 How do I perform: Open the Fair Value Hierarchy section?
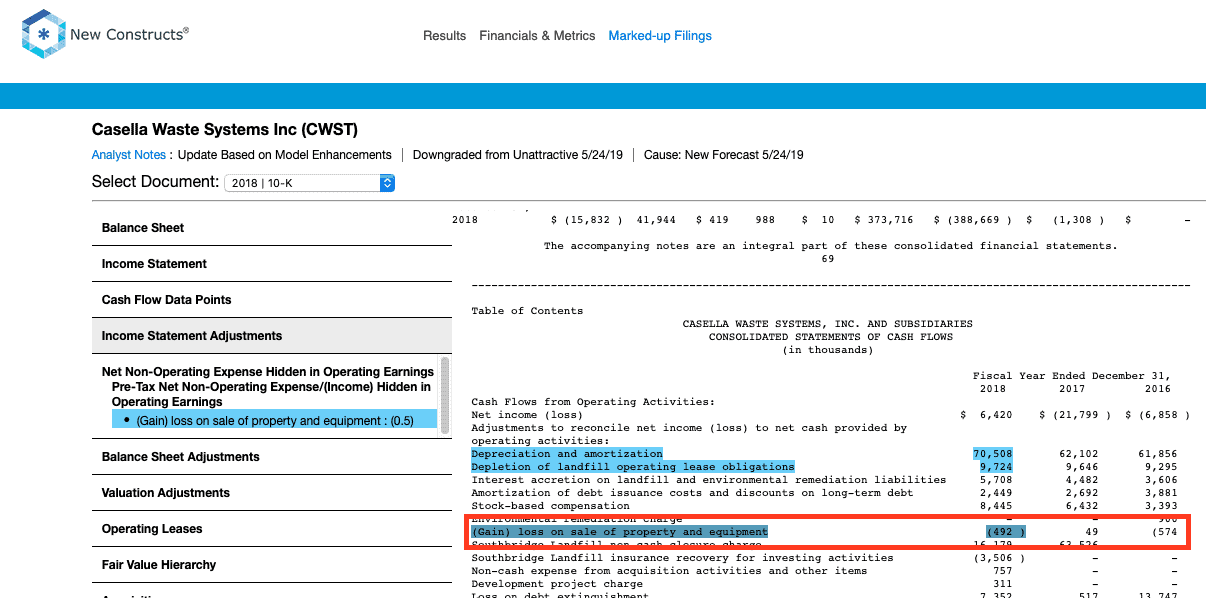271,565
